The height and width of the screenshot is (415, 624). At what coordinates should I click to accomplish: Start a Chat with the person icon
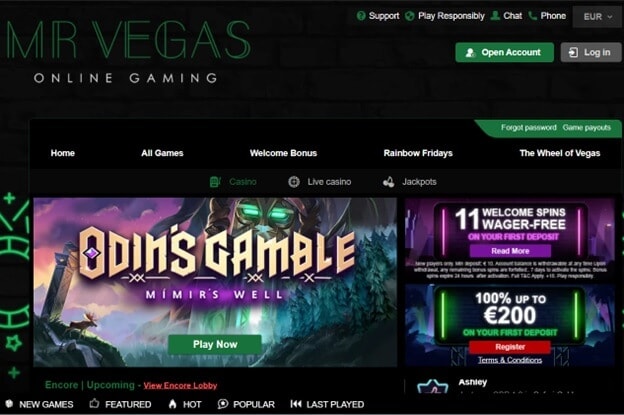495,16
